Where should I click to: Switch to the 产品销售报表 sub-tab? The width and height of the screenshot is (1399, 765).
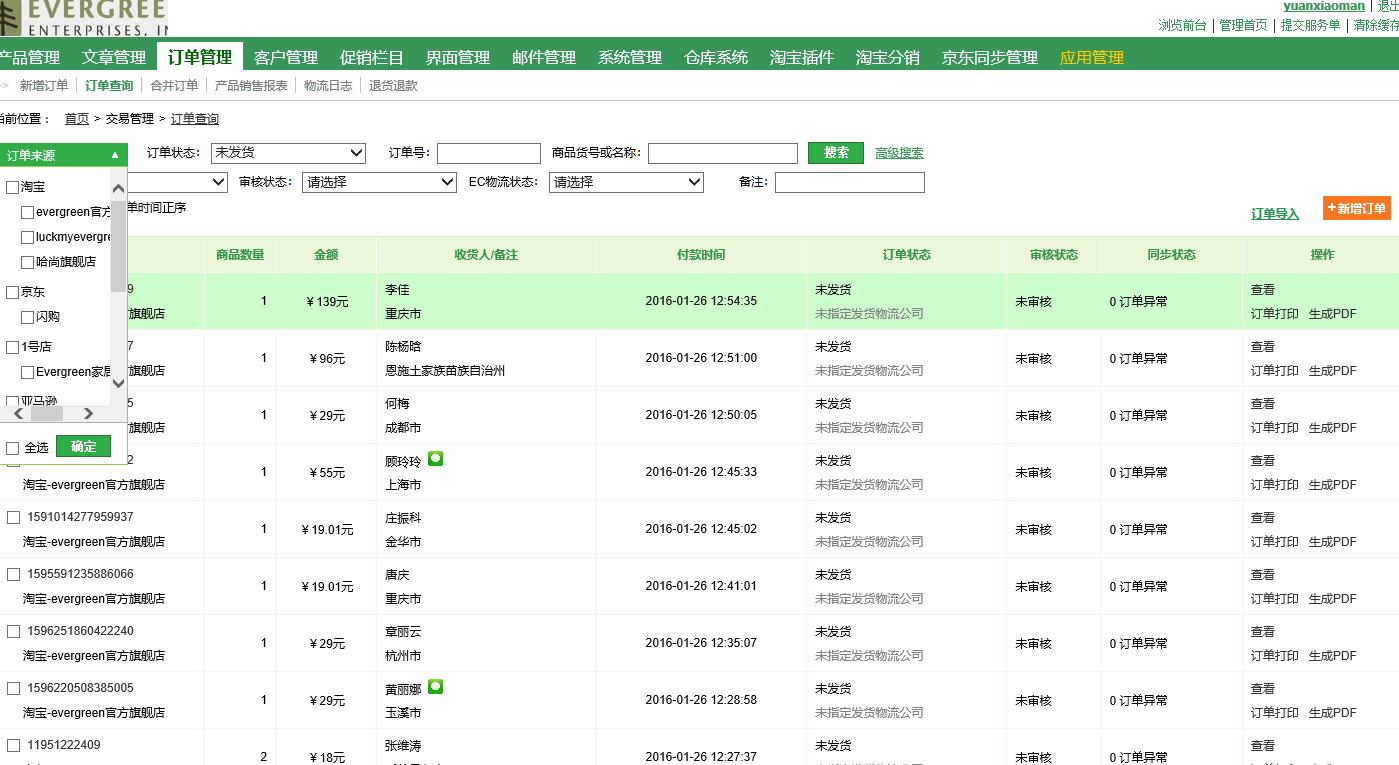tap(251, 86)
